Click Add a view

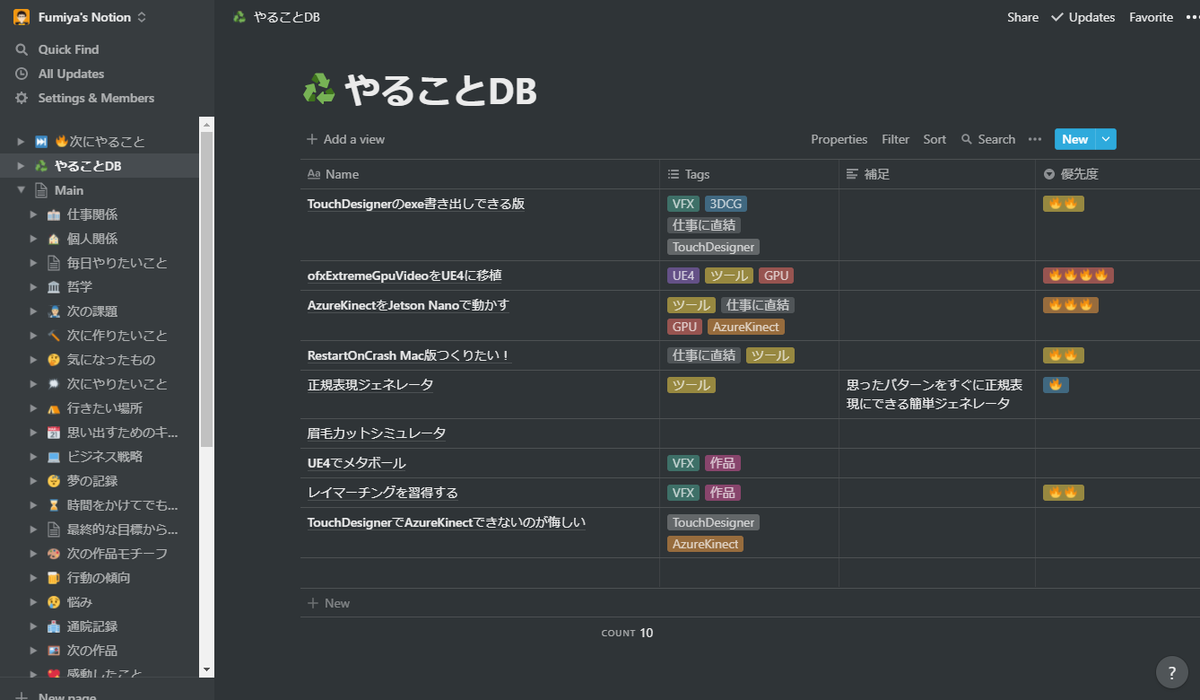[x=345, y=140]
